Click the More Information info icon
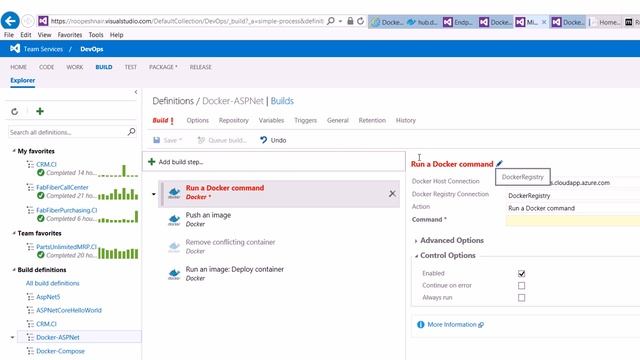 [x=420, y=324]
